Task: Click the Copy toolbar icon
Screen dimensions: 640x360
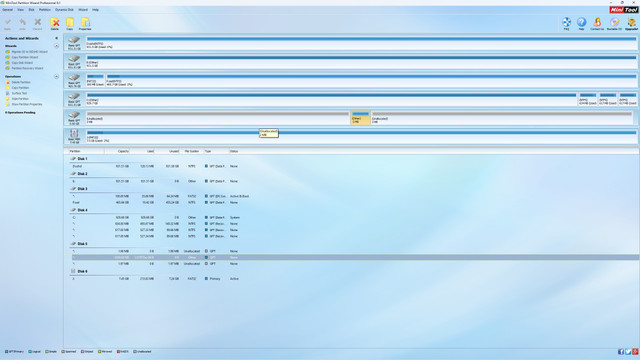Action: [x=70, y=24]
